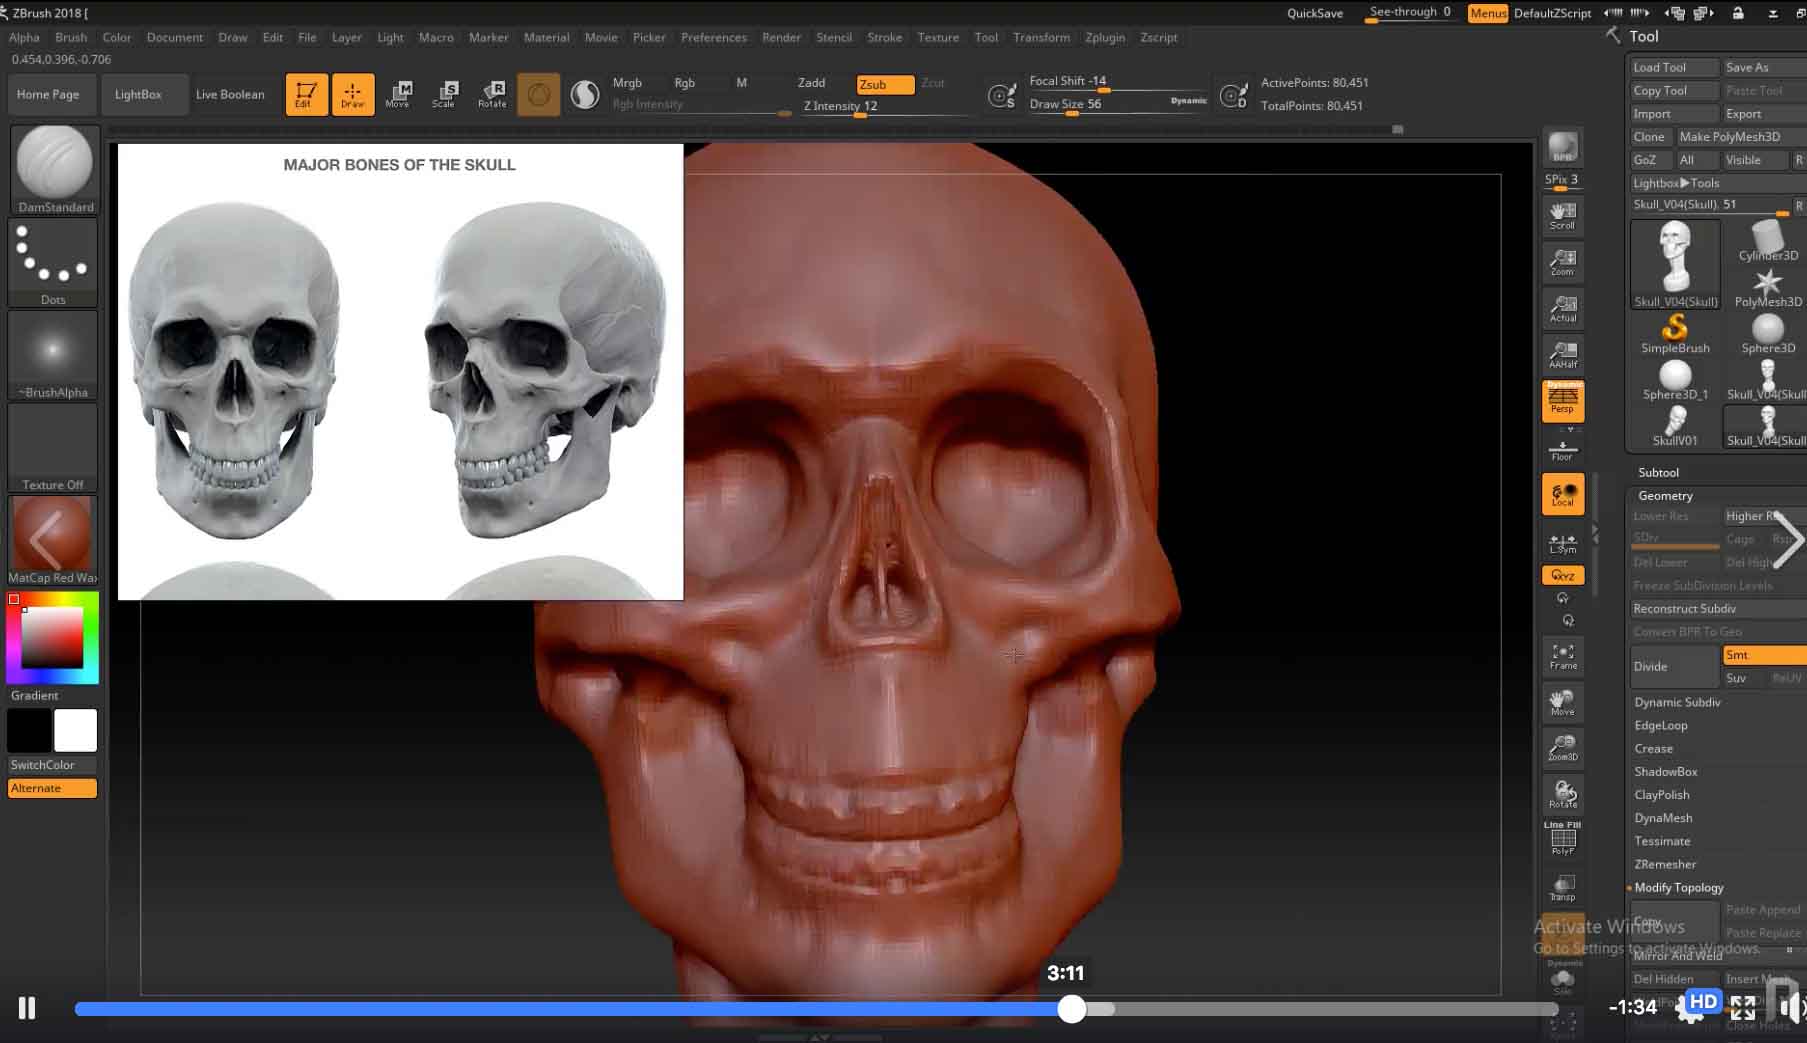The image size is (1807, 1043).
Task: Pause the video playback
Action: click(x=27, y=1008)
